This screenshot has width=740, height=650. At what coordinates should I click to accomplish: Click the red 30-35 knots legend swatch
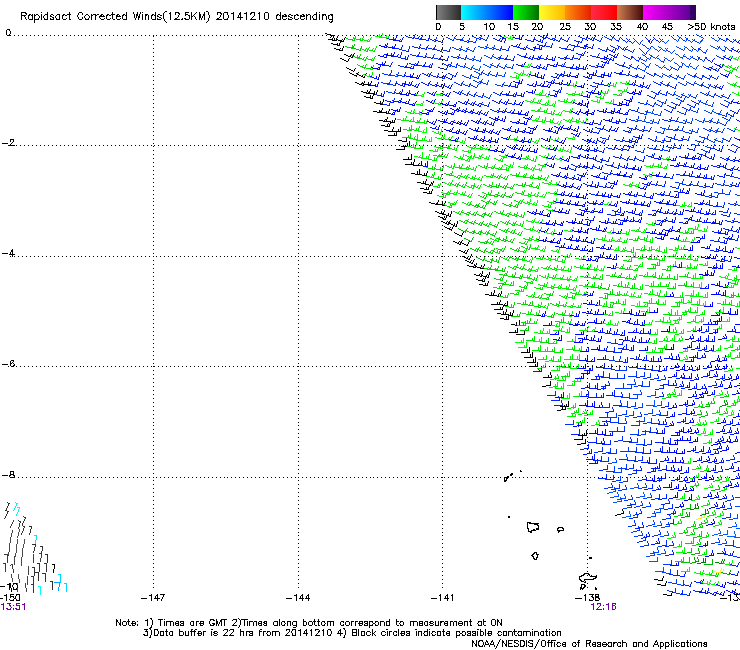(x=604, y=12)
